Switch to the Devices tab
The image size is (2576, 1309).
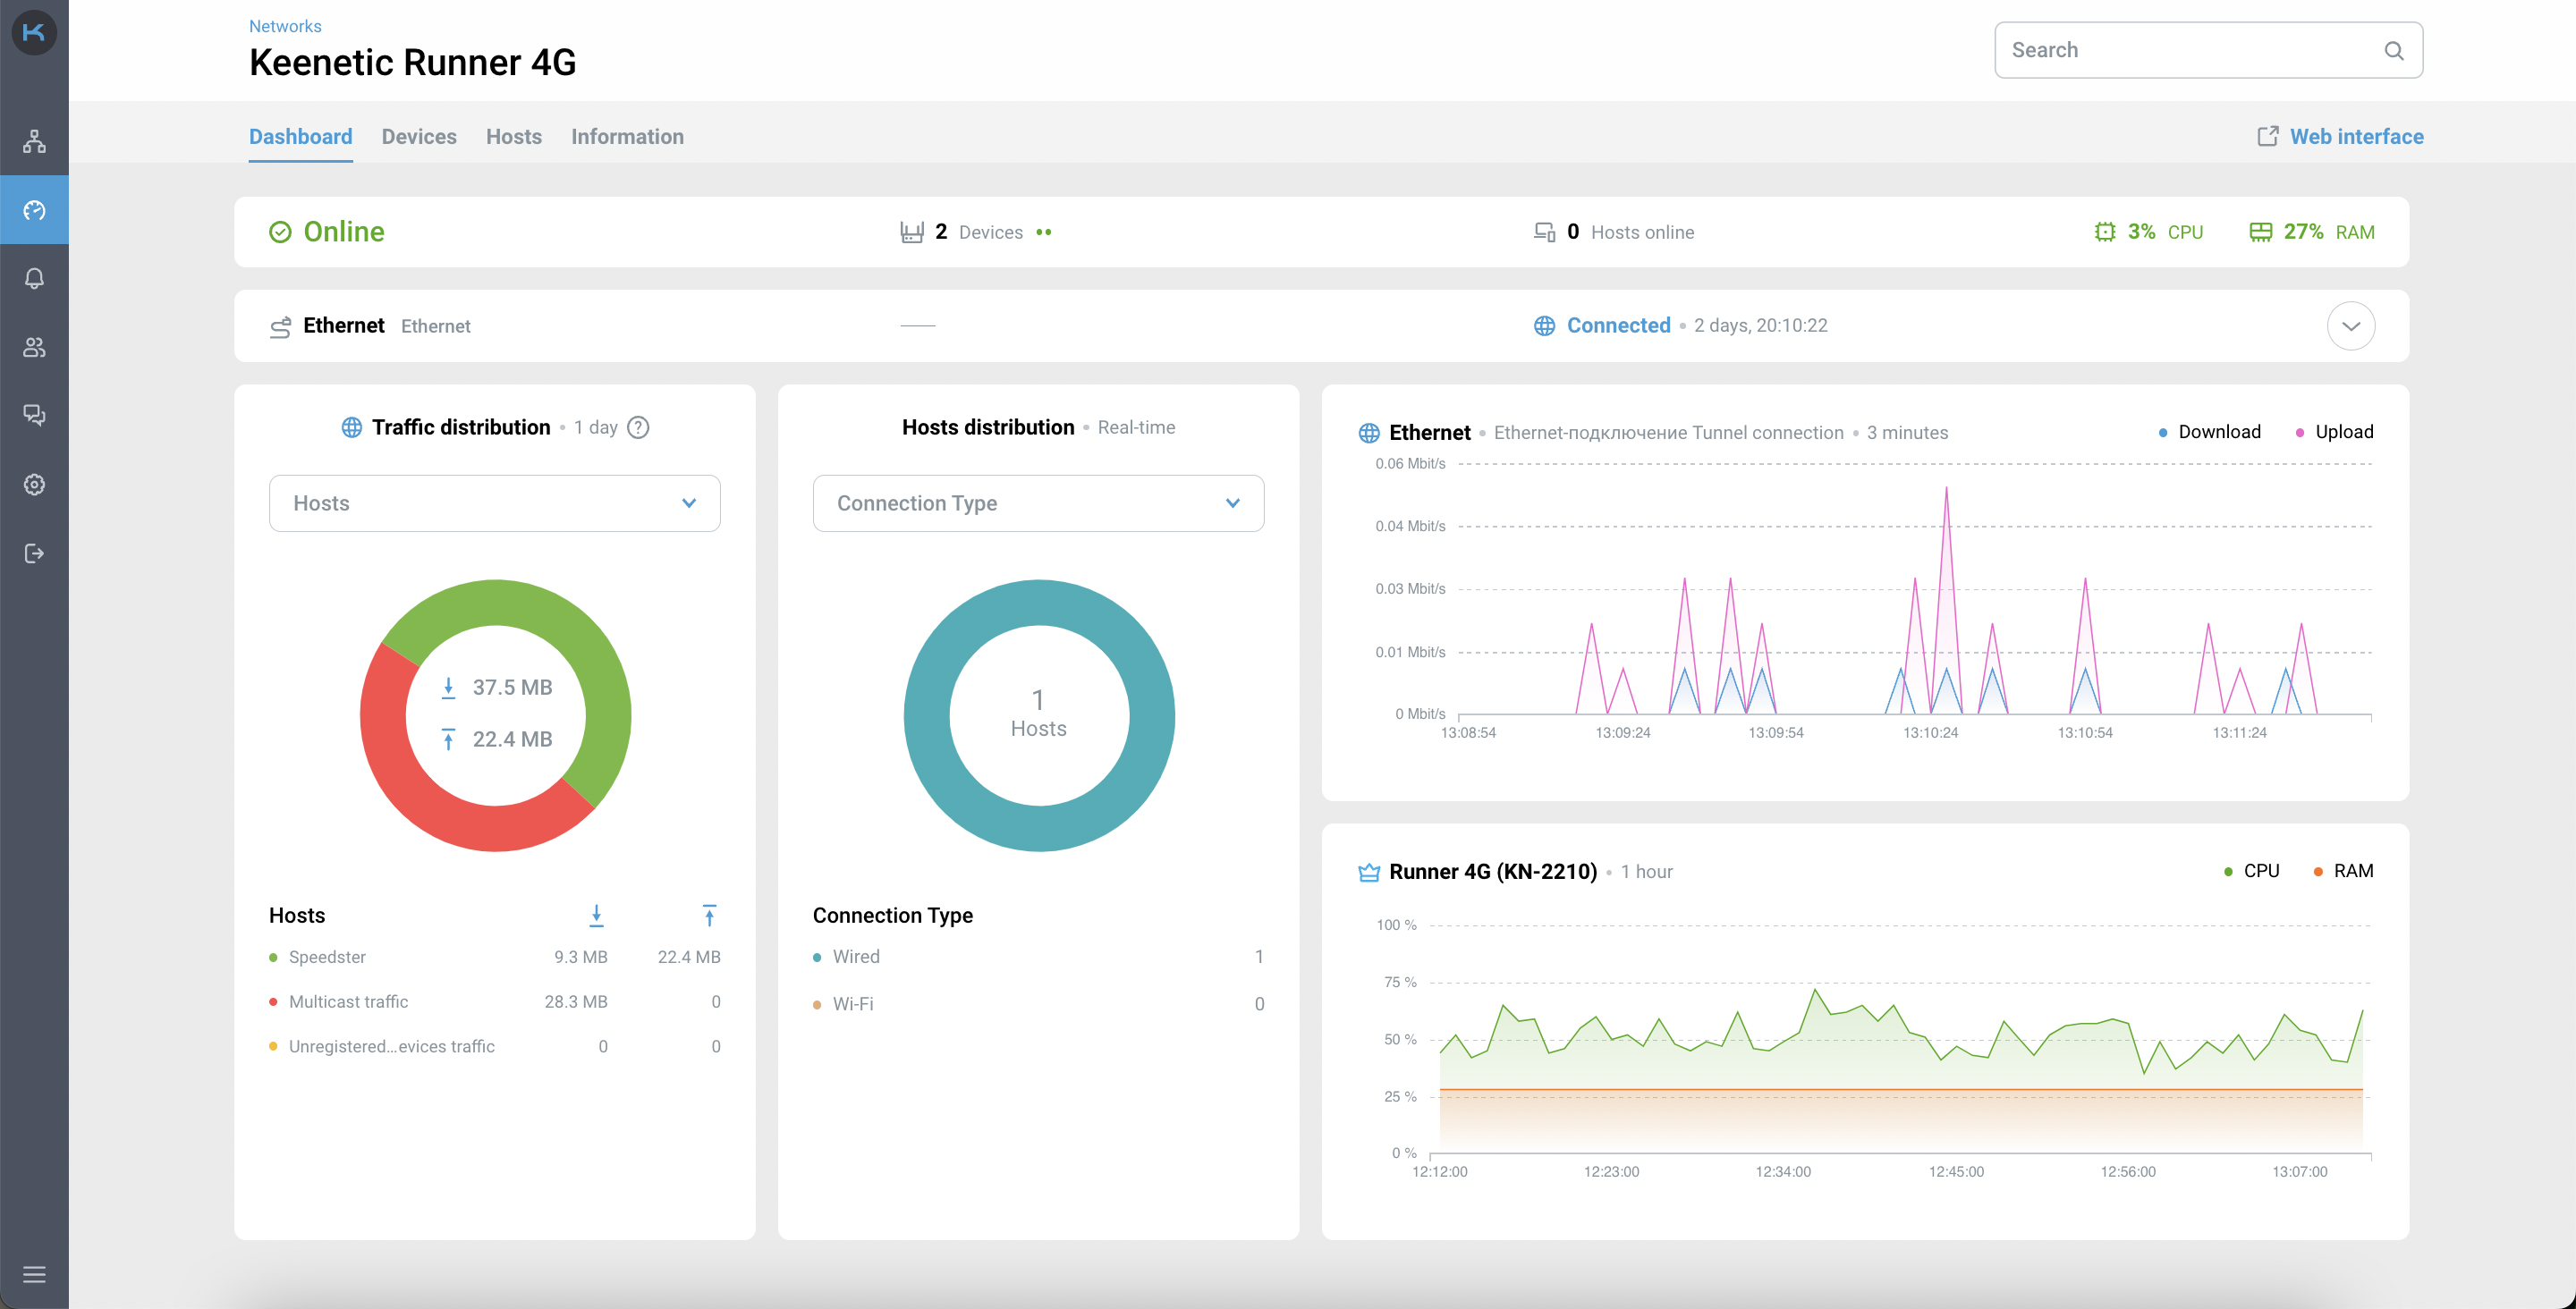pos(419,136)
